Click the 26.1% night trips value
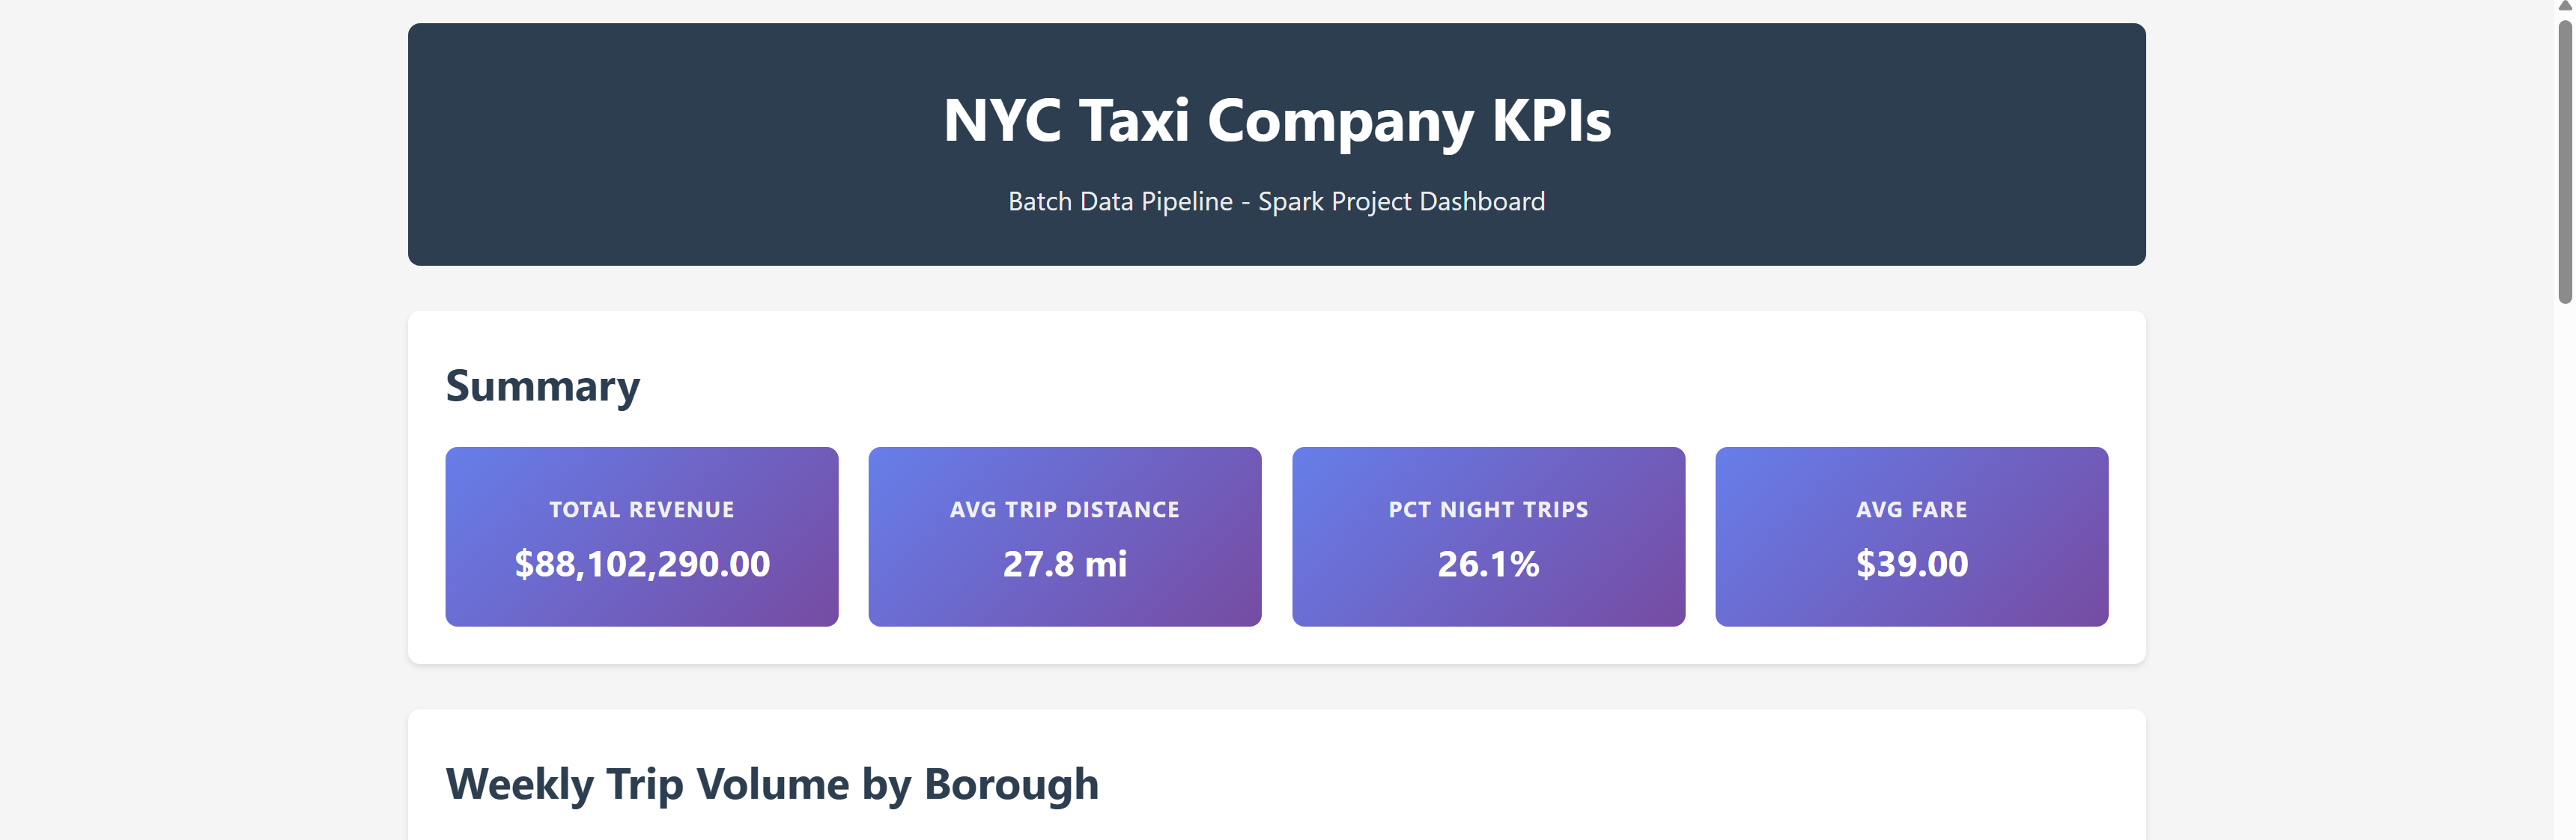The height and width of the screenshot is (840, 2576). 1488,564
